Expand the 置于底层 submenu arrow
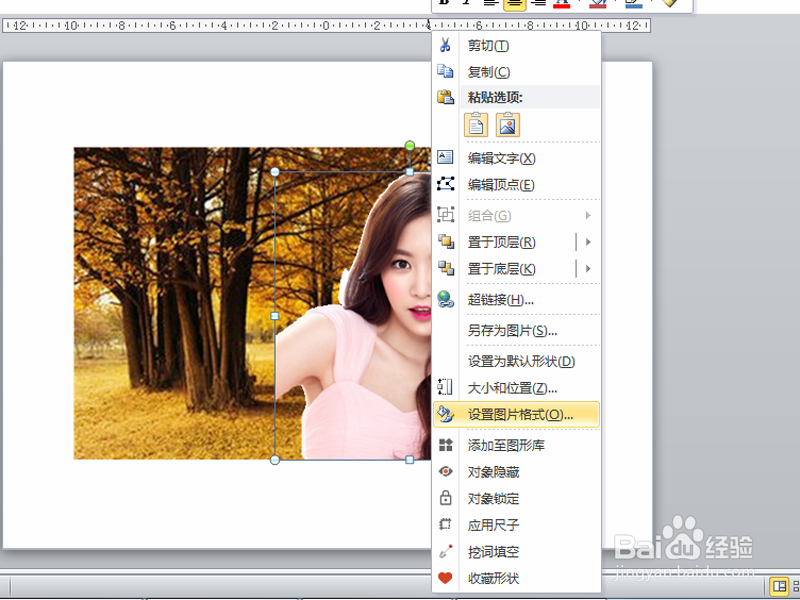This screenshot has width=800, height=600. click(588, 268)
